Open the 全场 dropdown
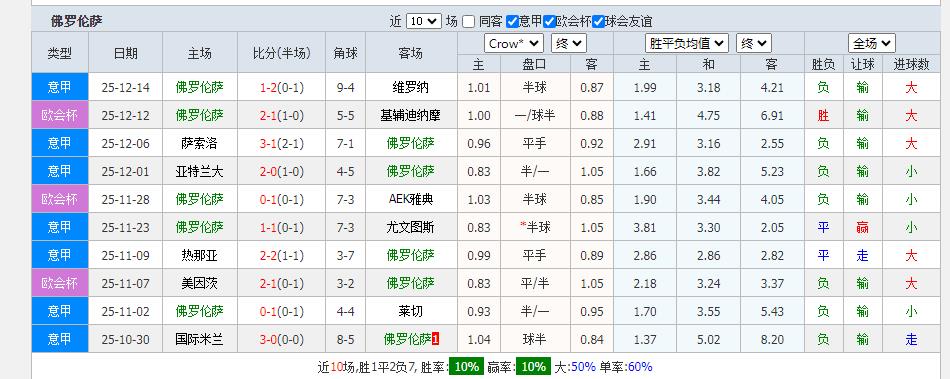Image resolution: width=950 pixels, height=379 pixels. tap(872, 44)
